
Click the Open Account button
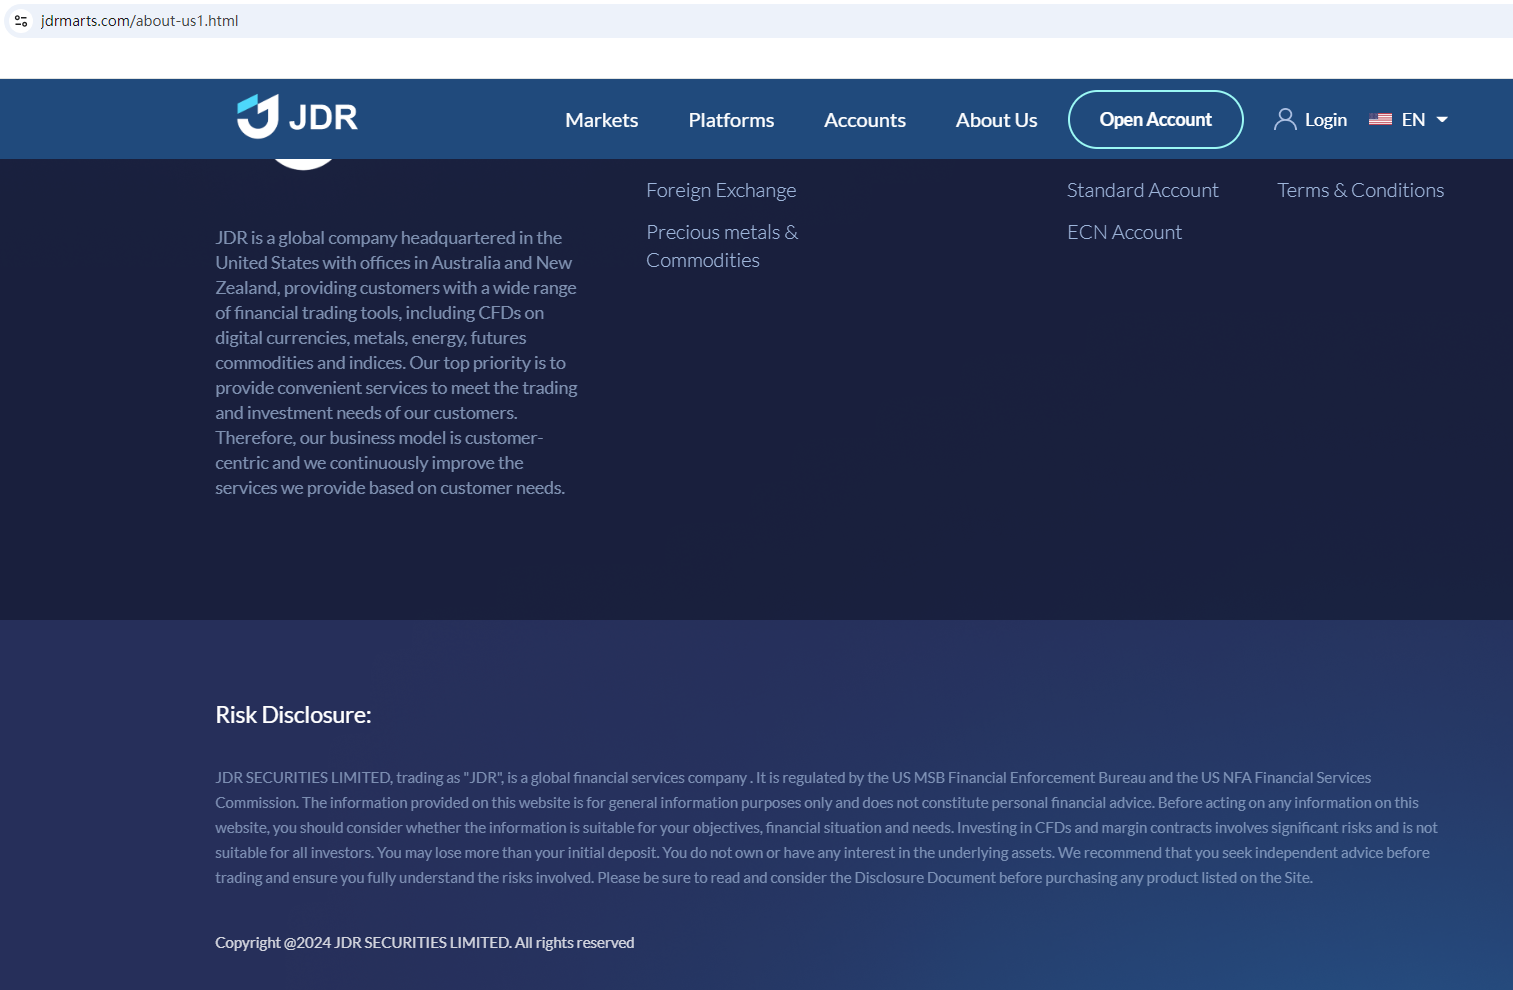1156,120
